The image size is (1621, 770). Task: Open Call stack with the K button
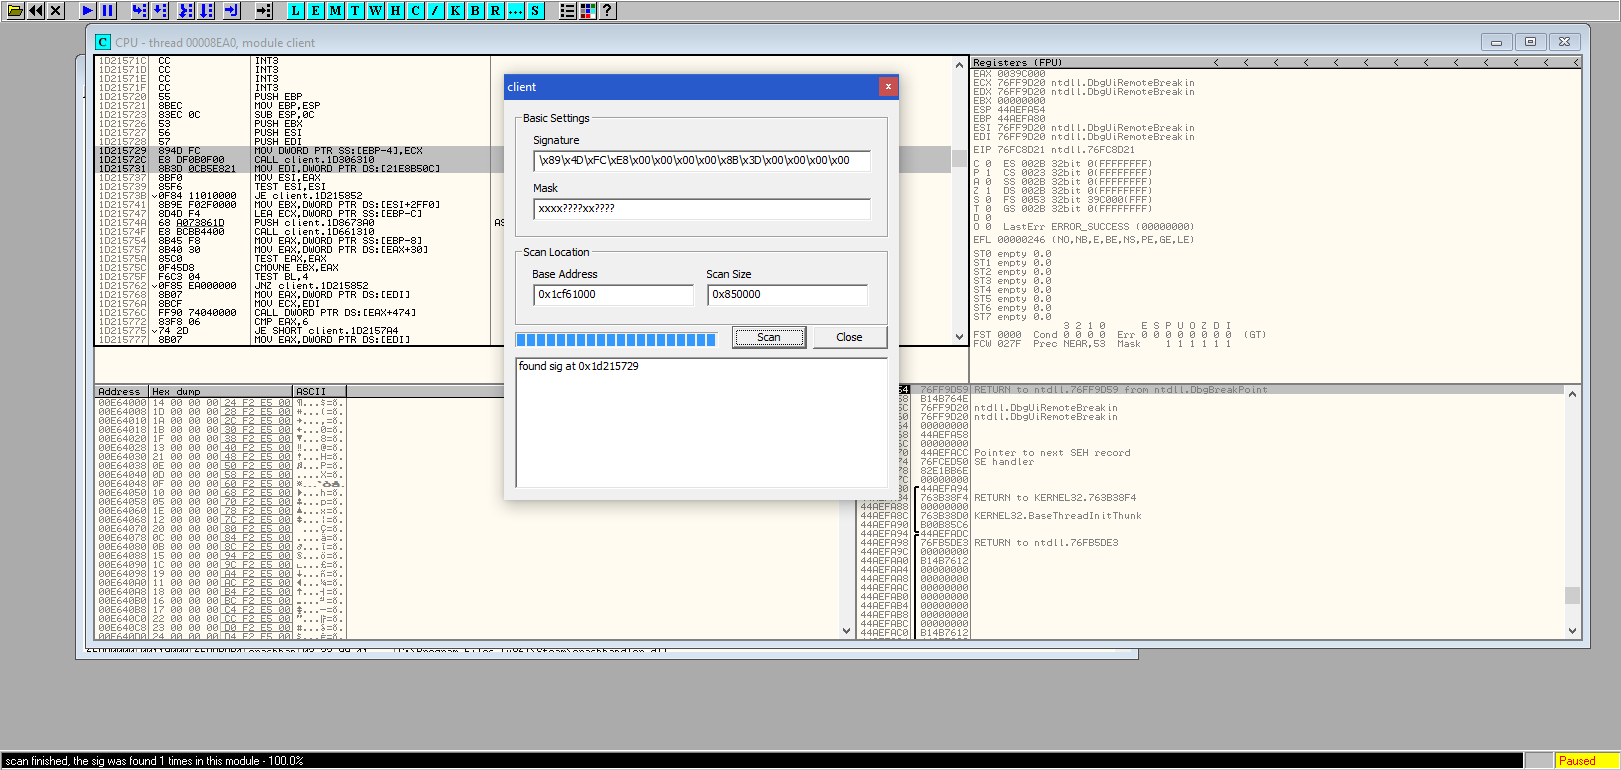click(455, 11)
